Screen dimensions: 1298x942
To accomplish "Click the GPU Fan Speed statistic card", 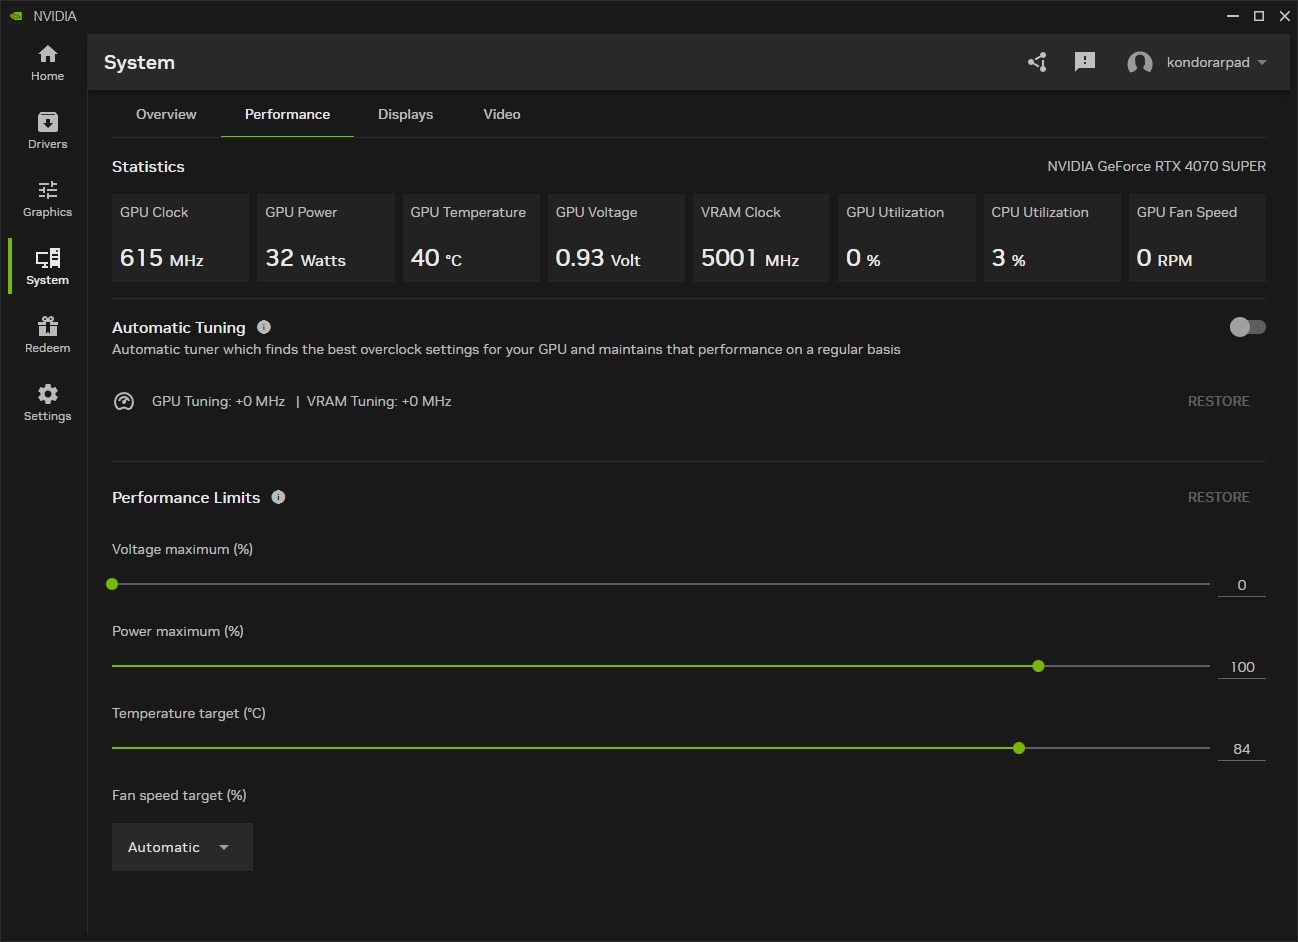I will 1197,238.
